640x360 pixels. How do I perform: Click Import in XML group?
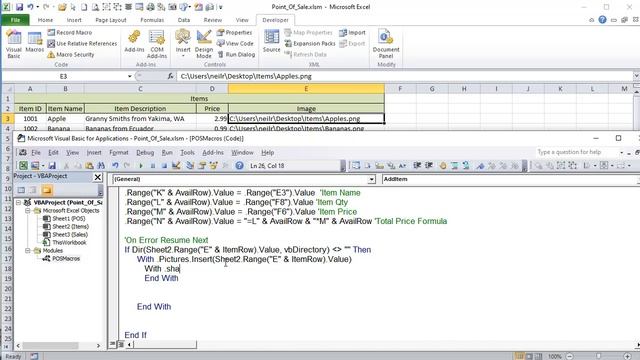353,32
